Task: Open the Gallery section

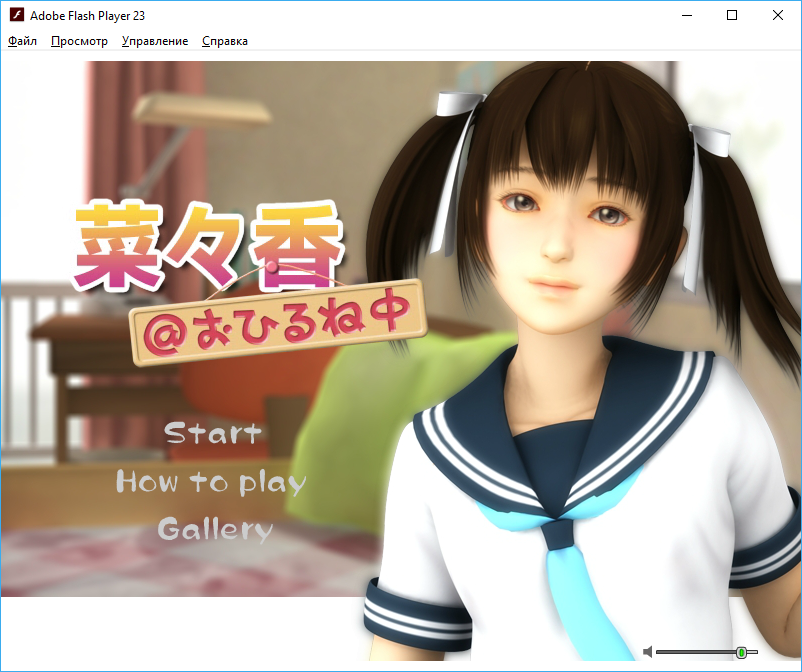Action: 215,529
